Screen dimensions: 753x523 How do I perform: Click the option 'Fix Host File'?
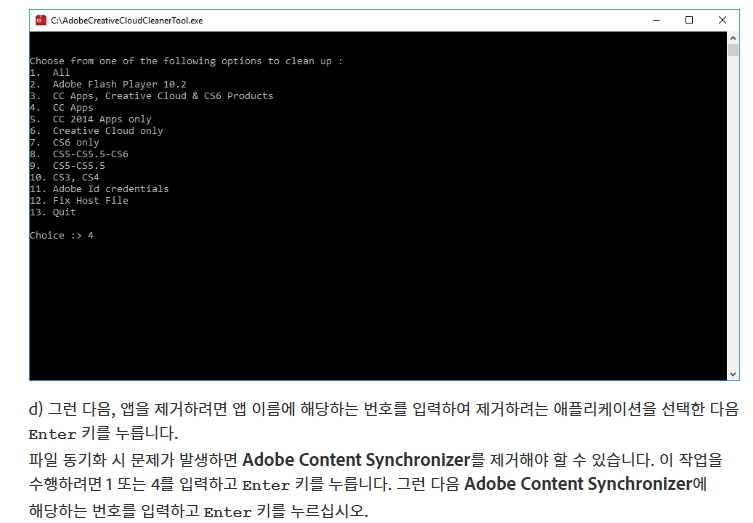[x=90, y=201]
